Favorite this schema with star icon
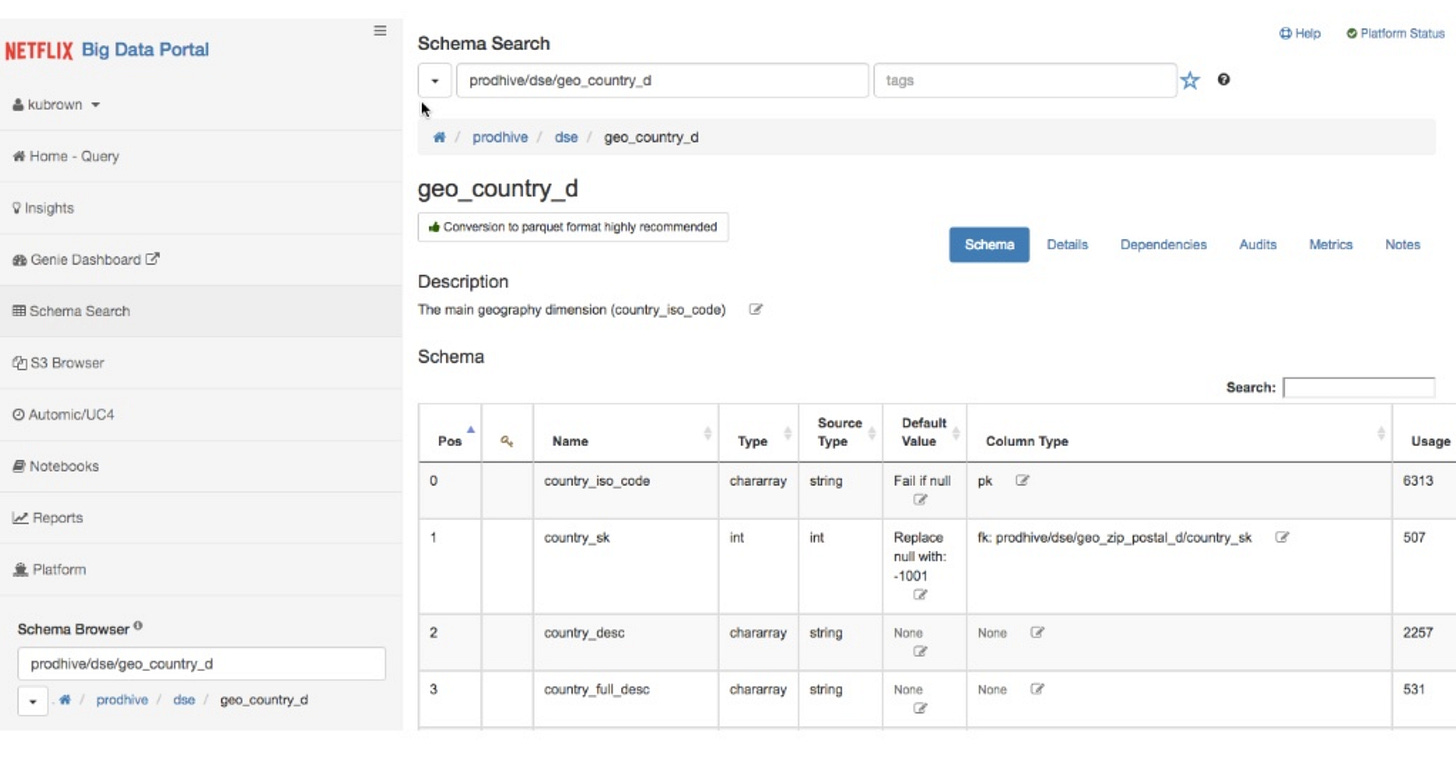1456x782 pixels. [x=1190, y=81]
